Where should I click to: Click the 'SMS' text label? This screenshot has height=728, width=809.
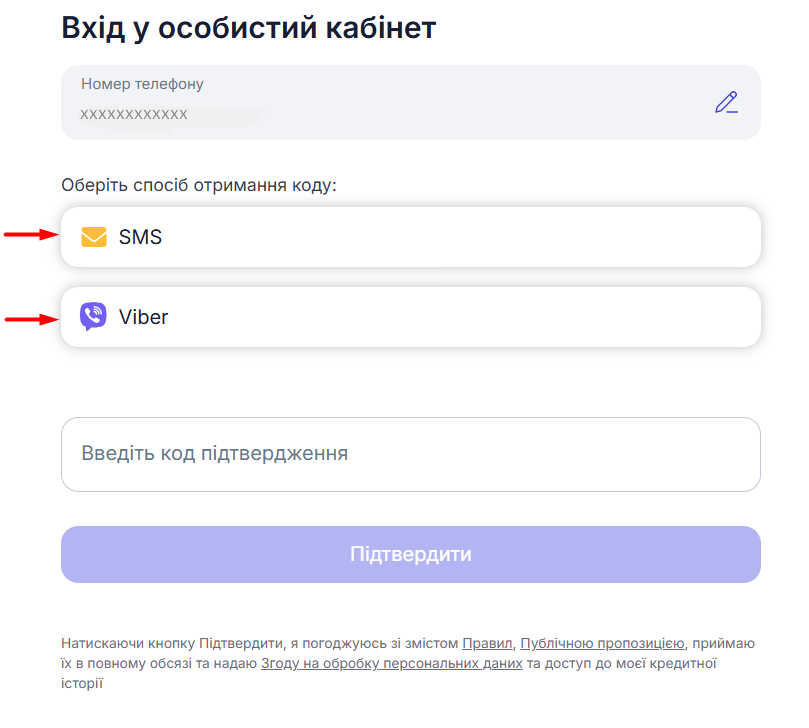[x=140, y=237]
